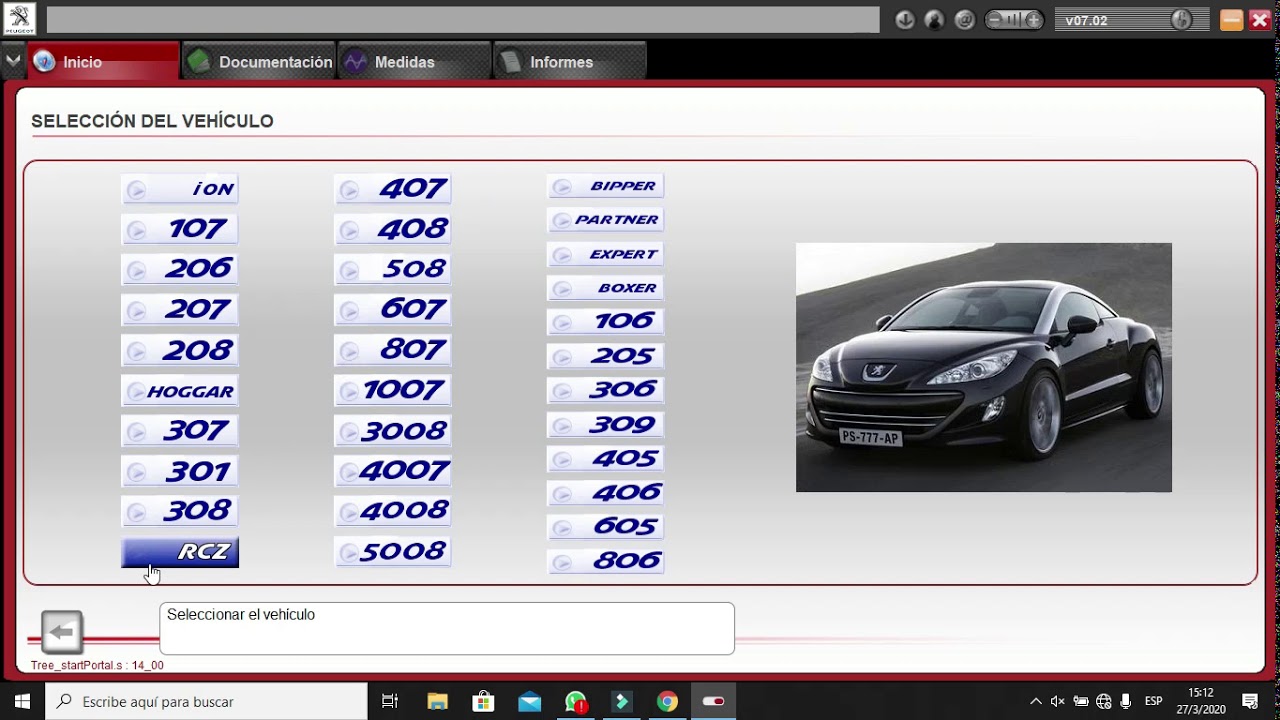1280x720 pixels.
Task: Open the Documentación tab
Action: coord(259,61)
